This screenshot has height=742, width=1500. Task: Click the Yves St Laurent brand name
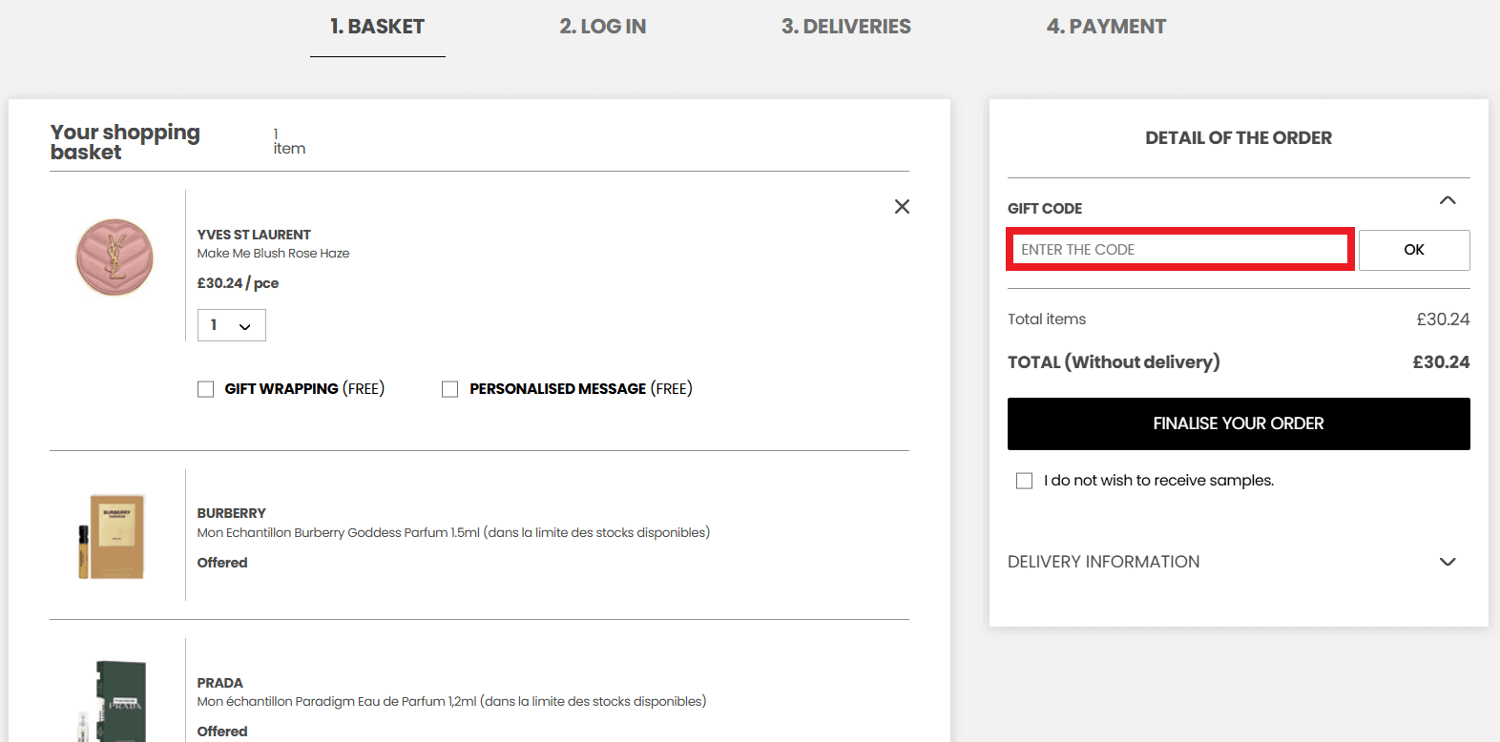point(254,235)
